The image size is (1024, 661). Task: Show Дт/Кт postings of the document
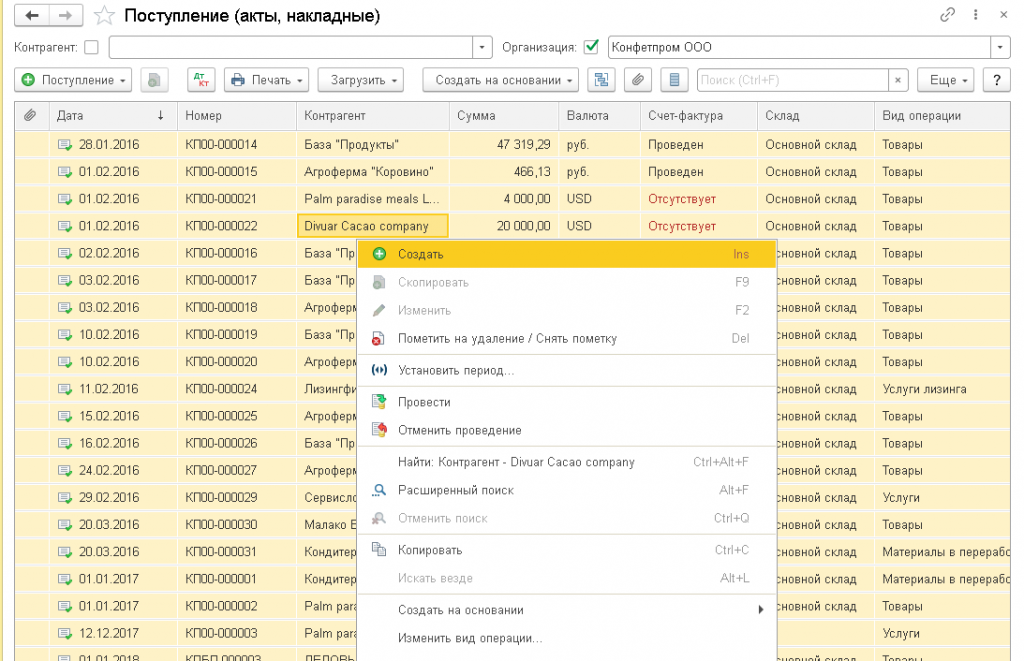pyautogui.click(x=201, y=80)
